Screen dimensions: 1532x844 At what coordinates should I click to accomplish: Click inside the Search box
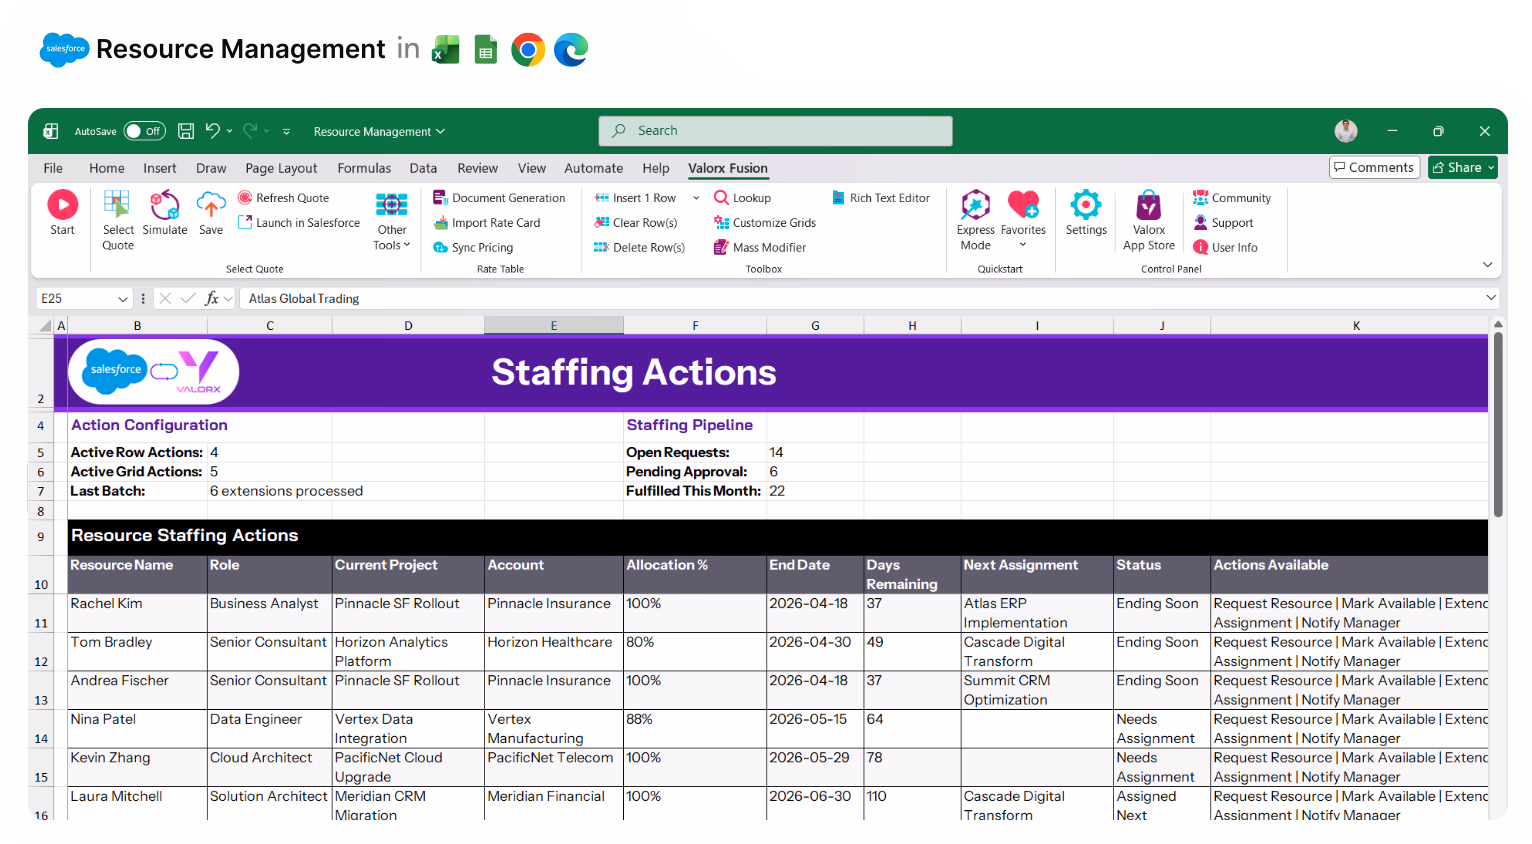pos(775,130)
